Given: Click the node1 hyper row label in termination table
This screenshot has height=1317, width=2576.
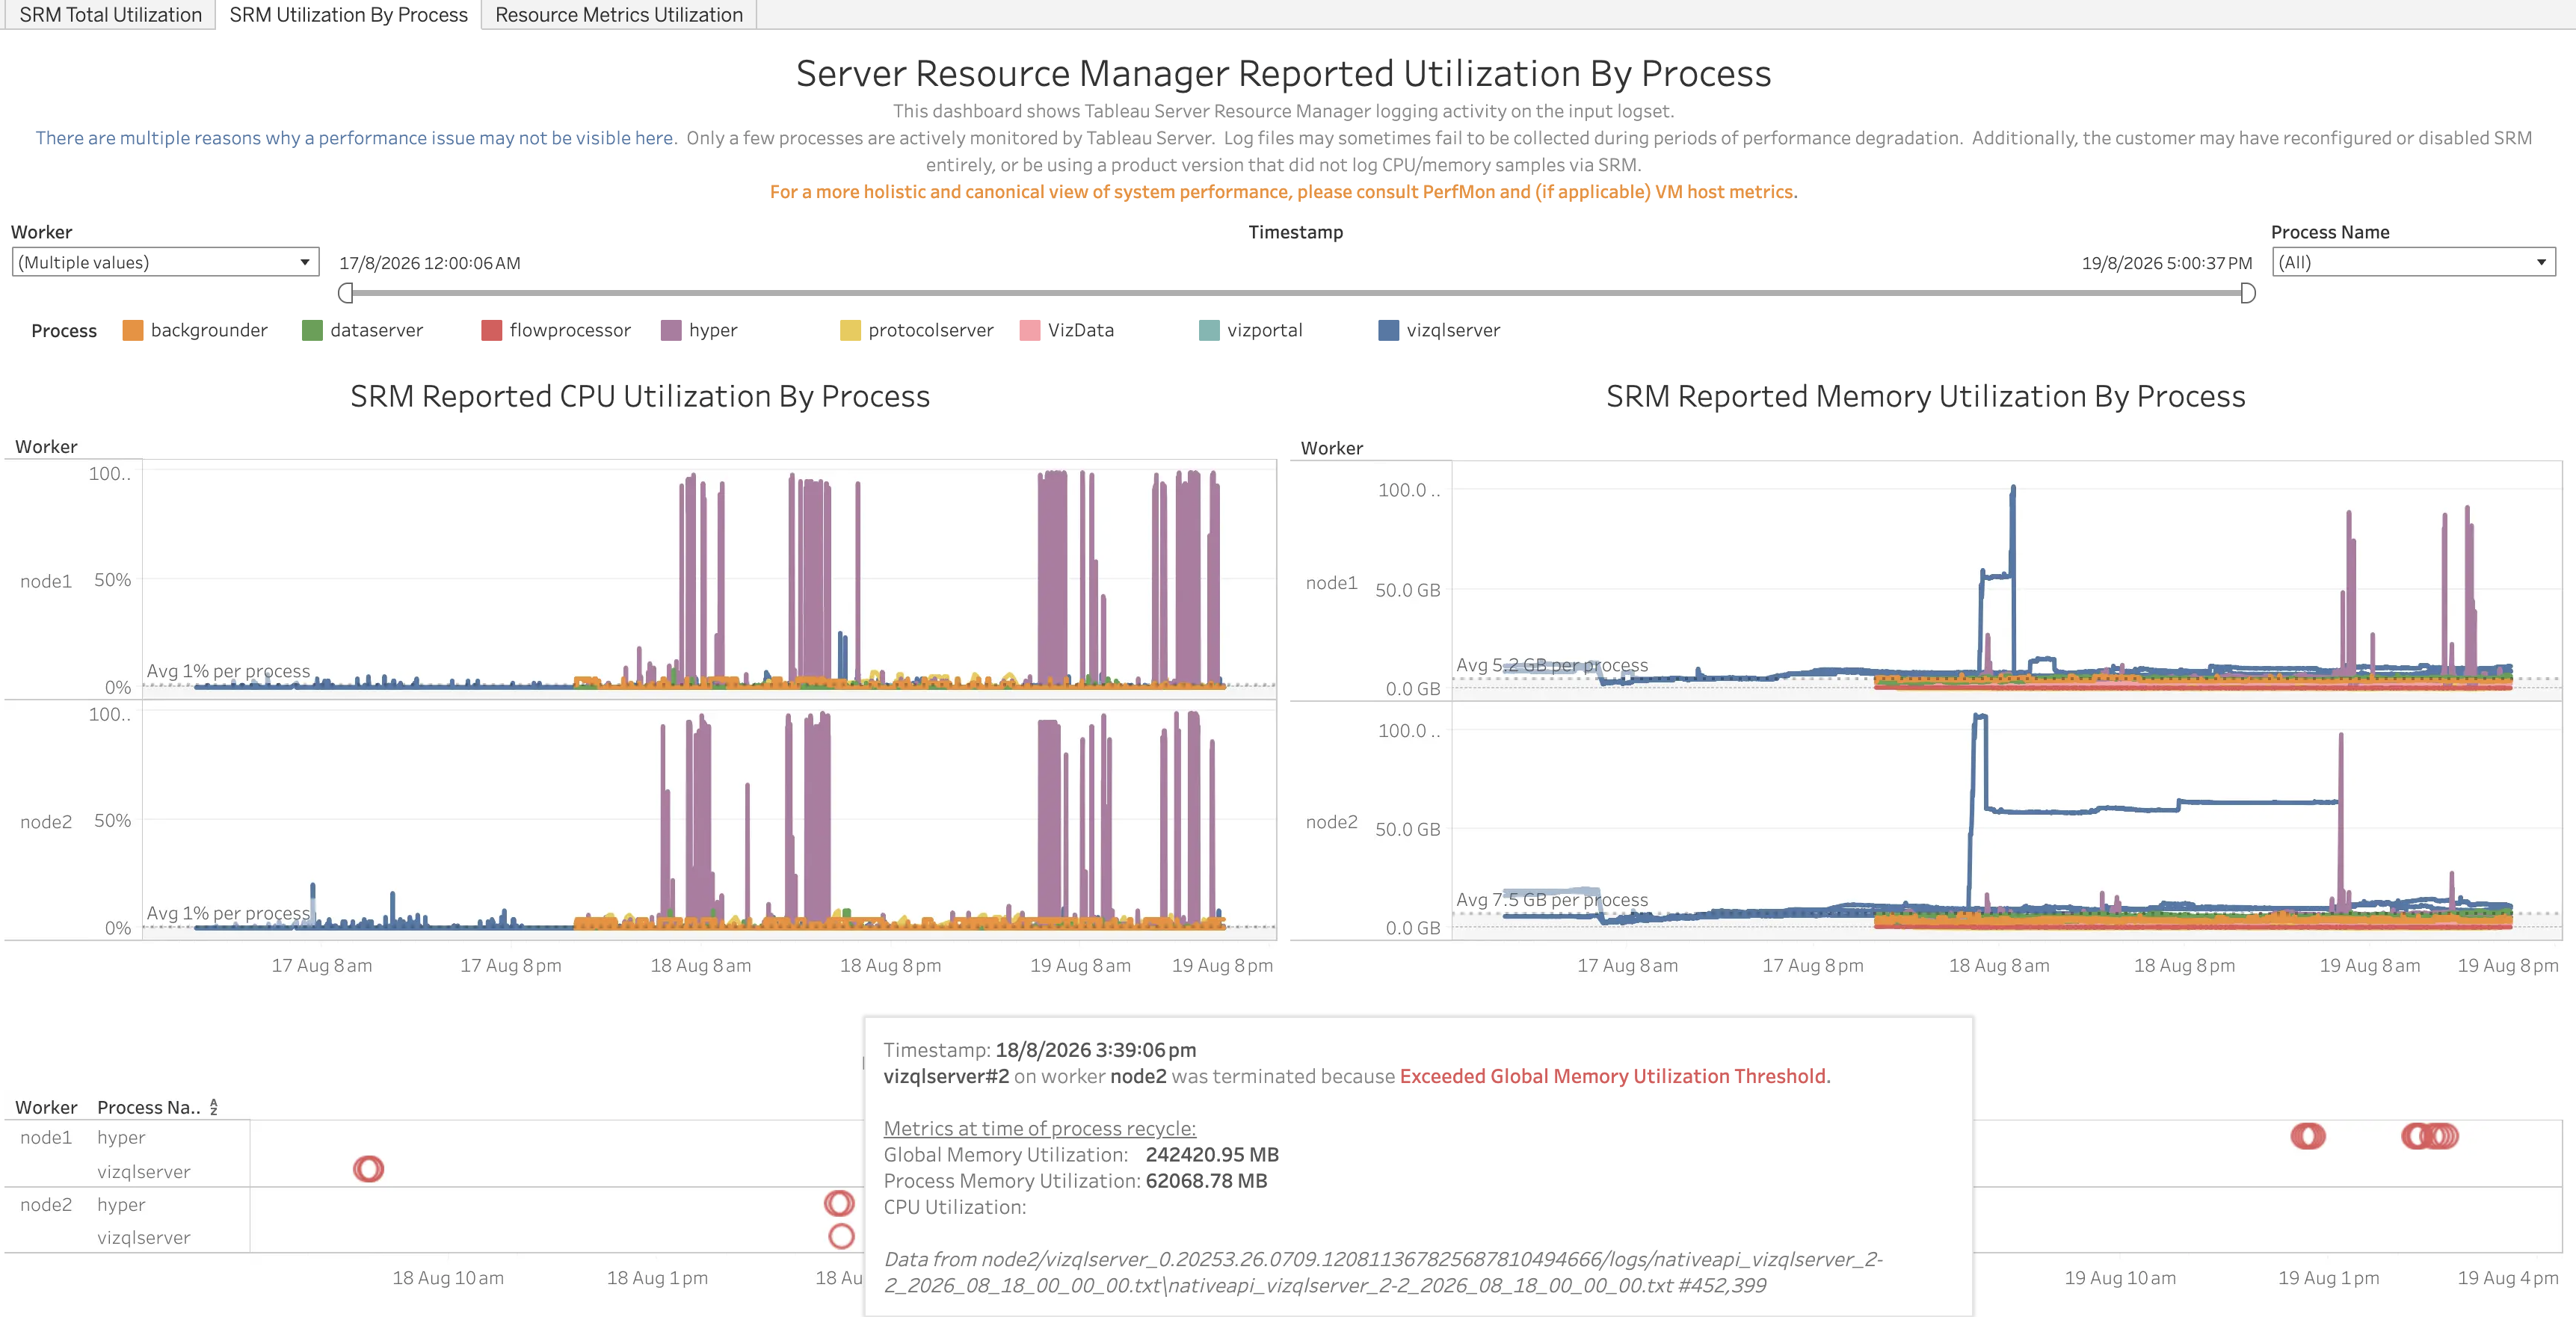Looking at the screenshot, I should (121, 1138).
